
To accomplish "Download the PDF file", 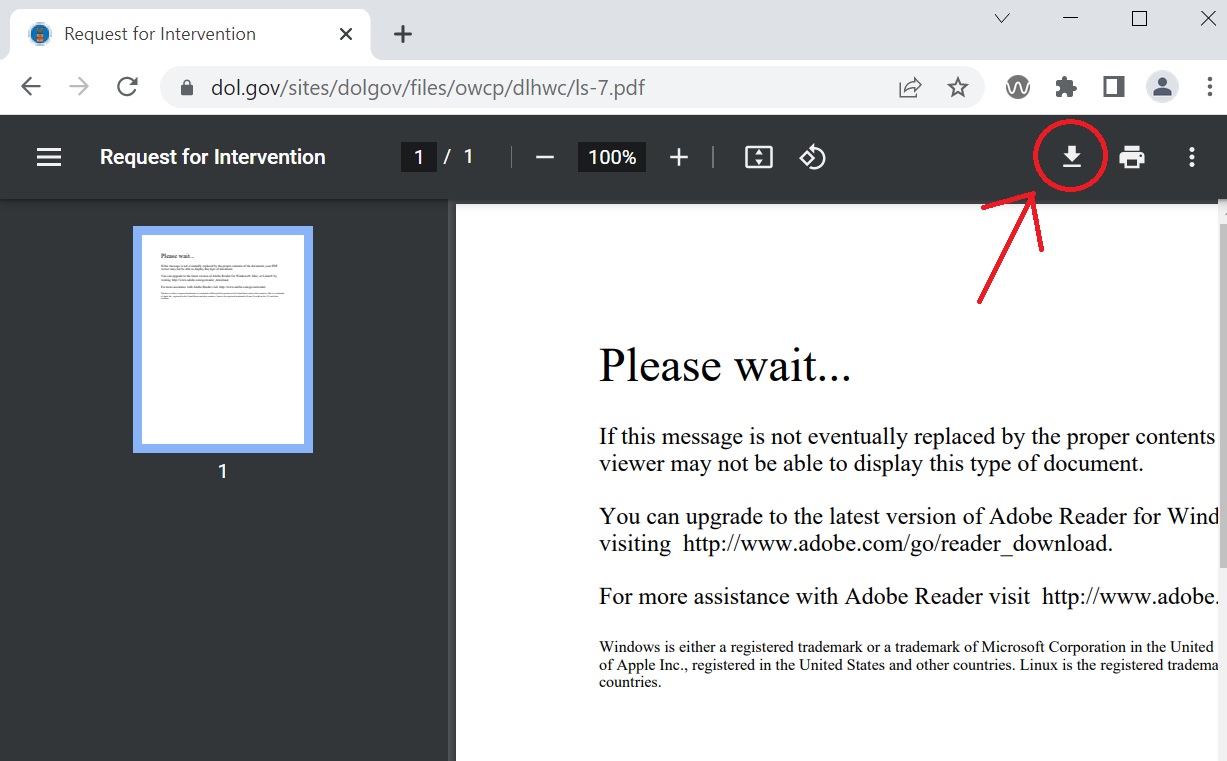I will coord(1071,157).
